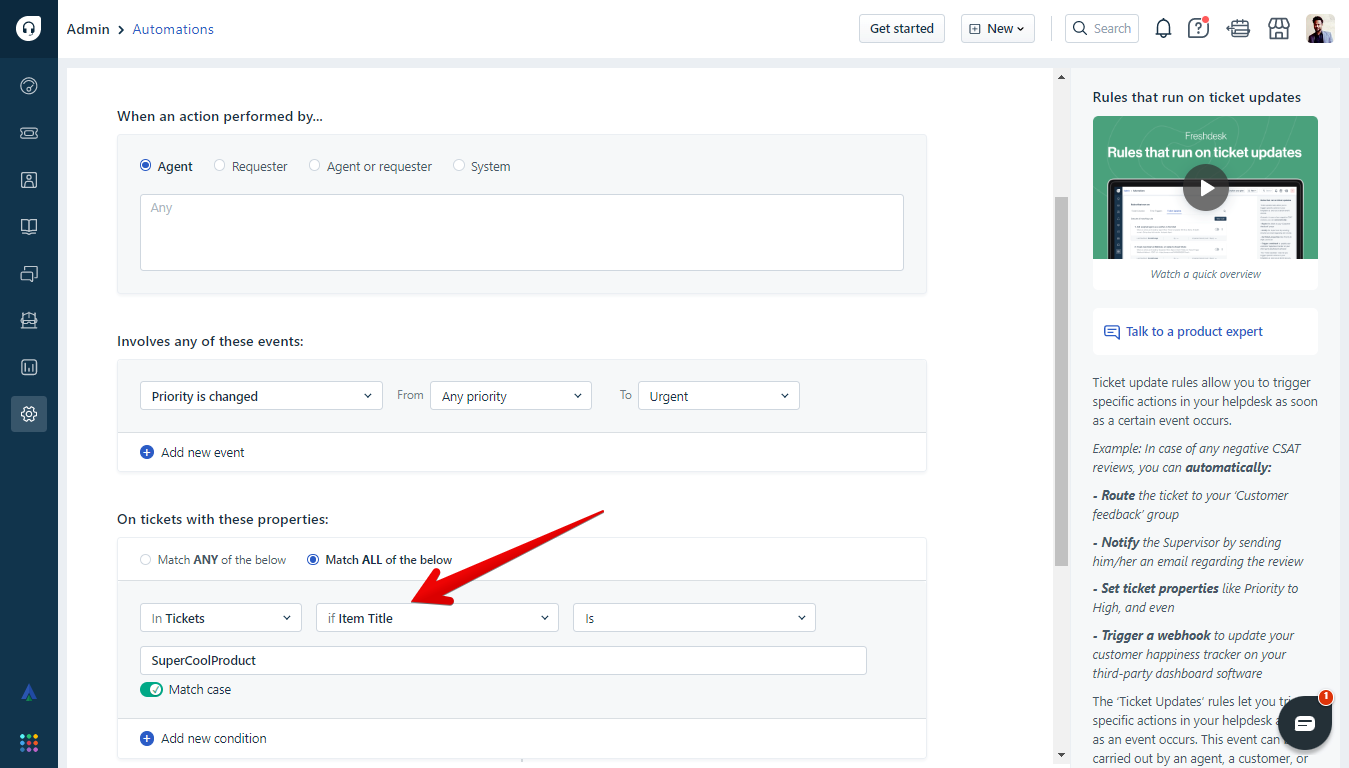
Task: Toggle the Match case switch
Action: point(151,689)
